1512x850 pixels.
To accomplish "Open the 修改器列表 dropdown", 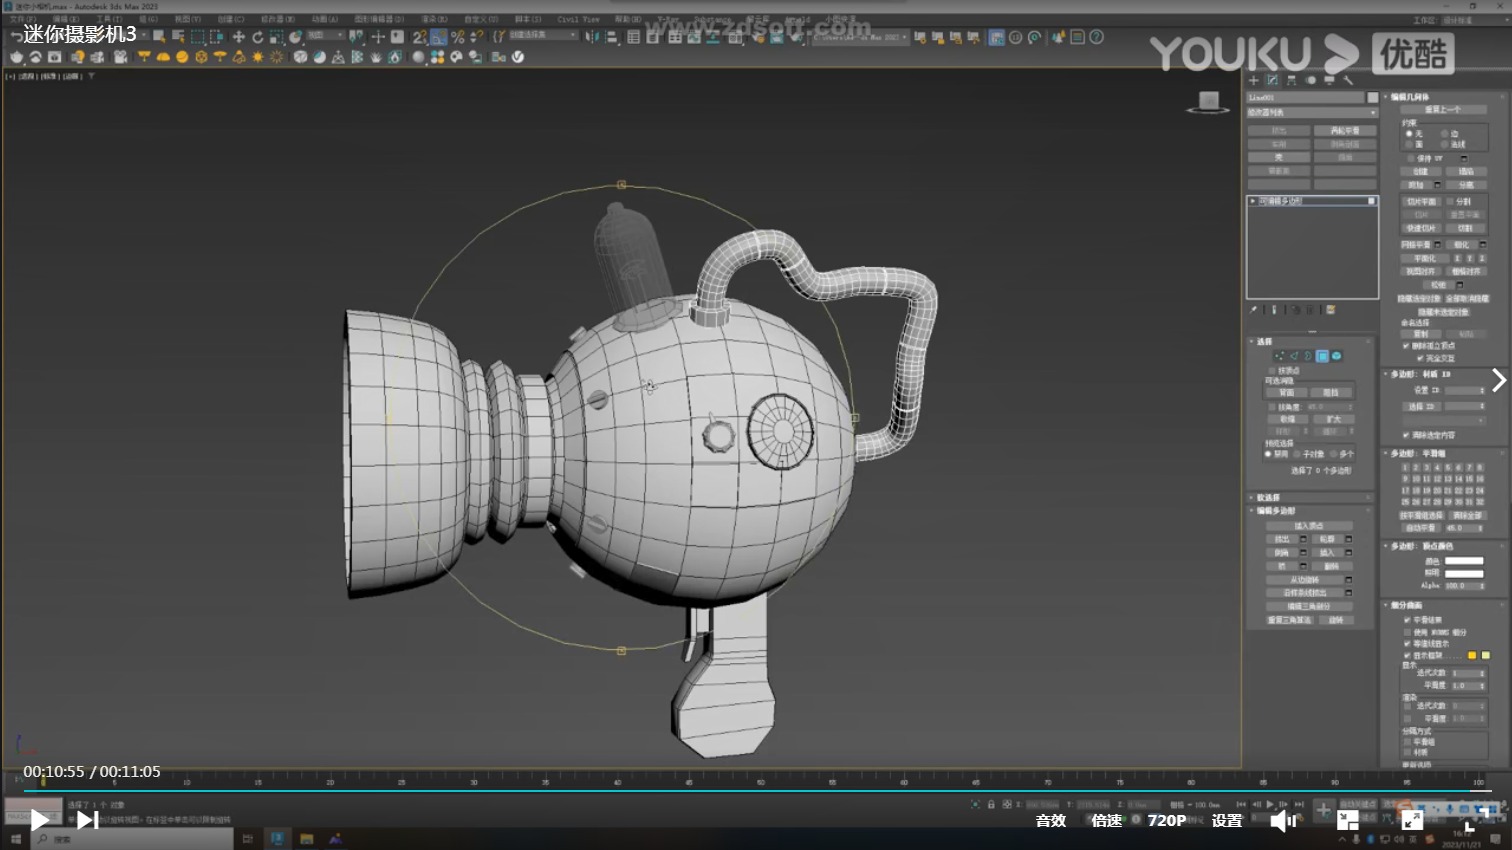I will [x=1312, y=112].
